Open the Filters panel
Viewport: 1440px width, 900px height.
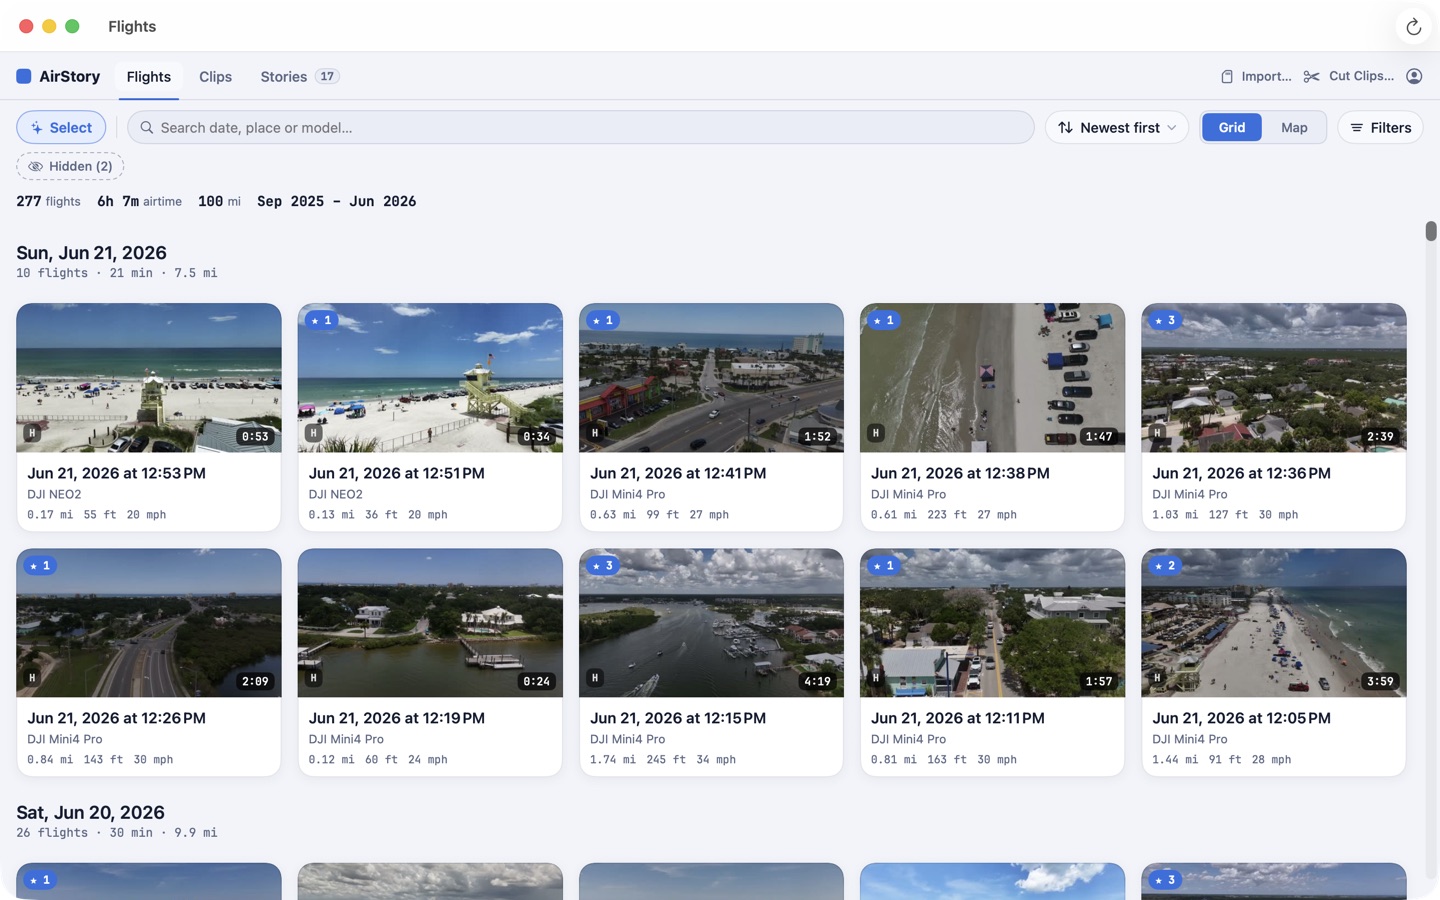1380,127
